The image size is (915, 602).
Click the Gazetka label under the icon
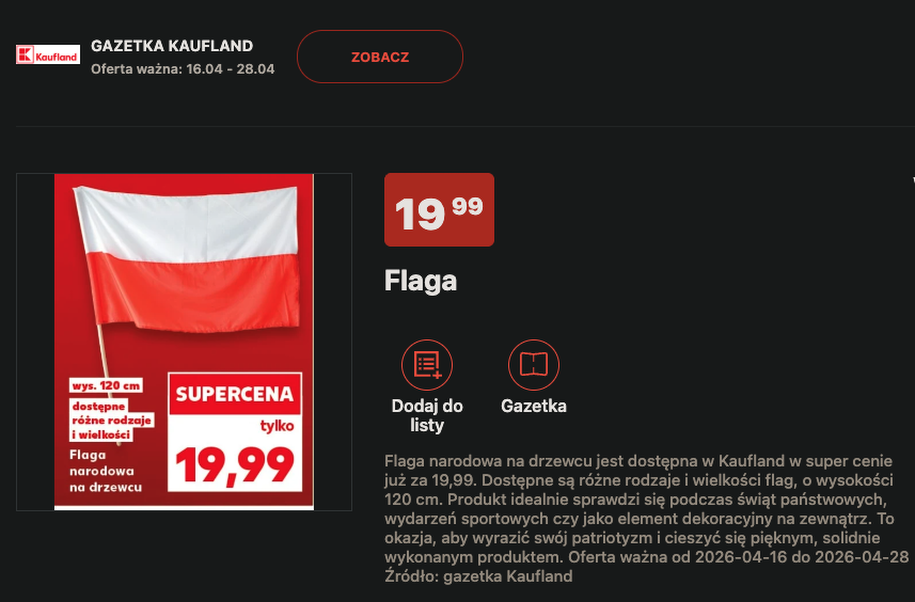click(x=533, y=406)
